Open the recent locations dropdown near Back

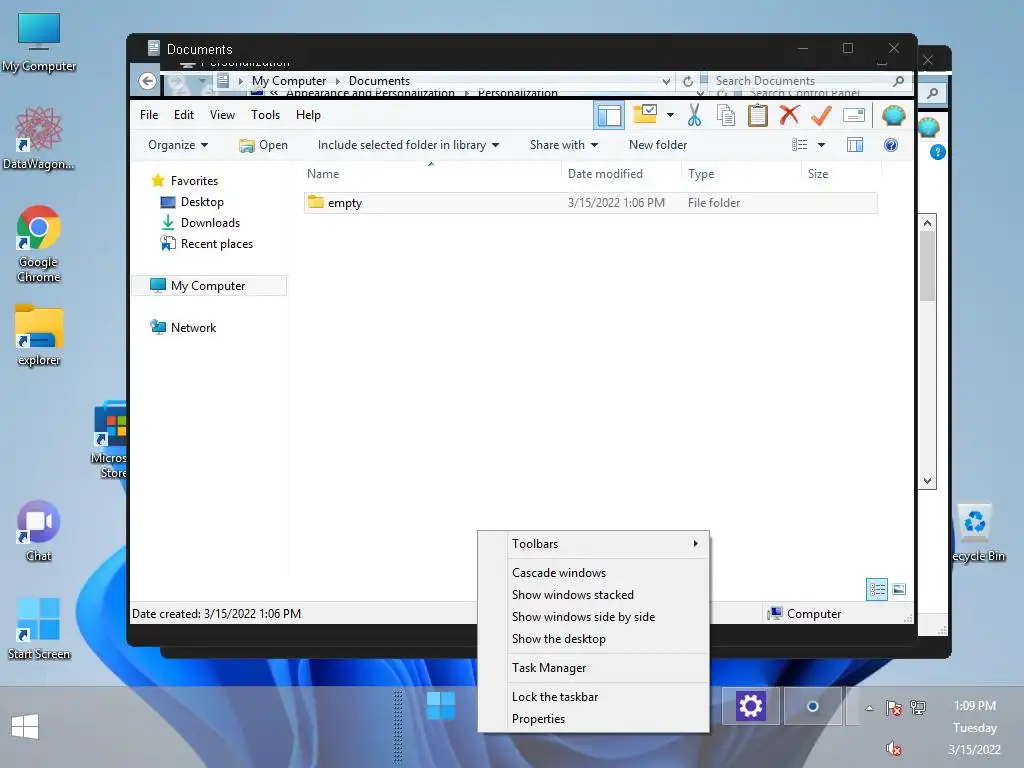[202, 81]
